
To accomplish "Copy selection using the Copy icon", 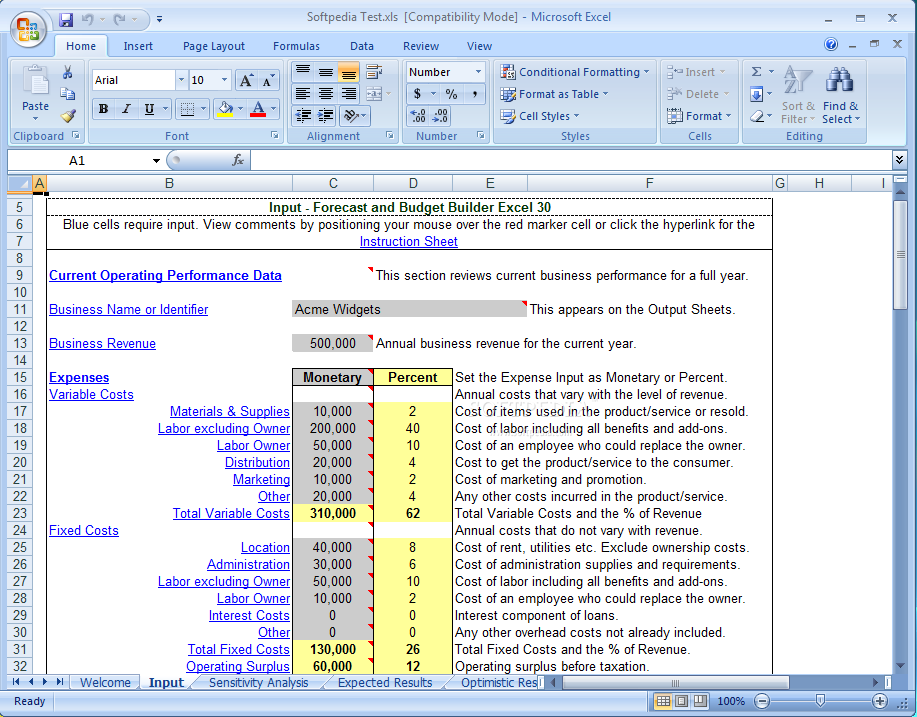I will pos(68,94).
